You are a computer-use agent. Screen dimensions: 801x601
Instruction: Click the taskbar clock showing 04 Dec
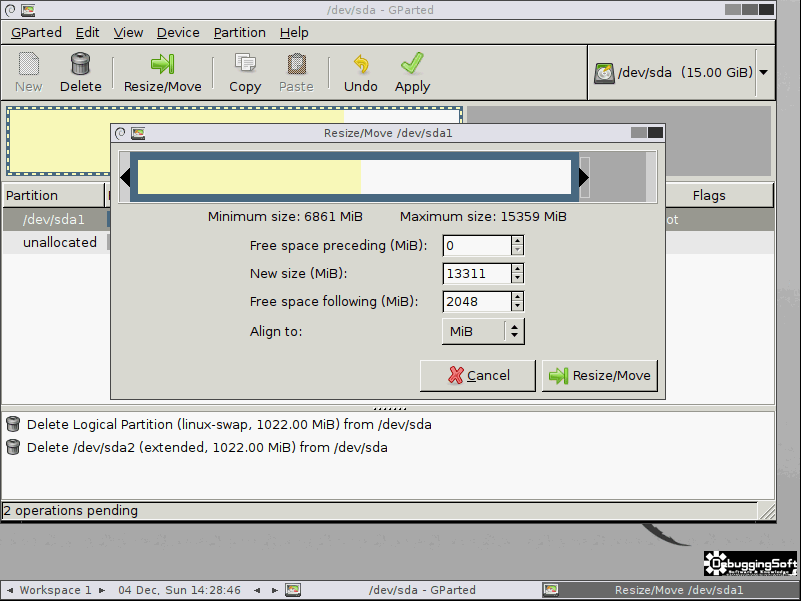[179, 590]
